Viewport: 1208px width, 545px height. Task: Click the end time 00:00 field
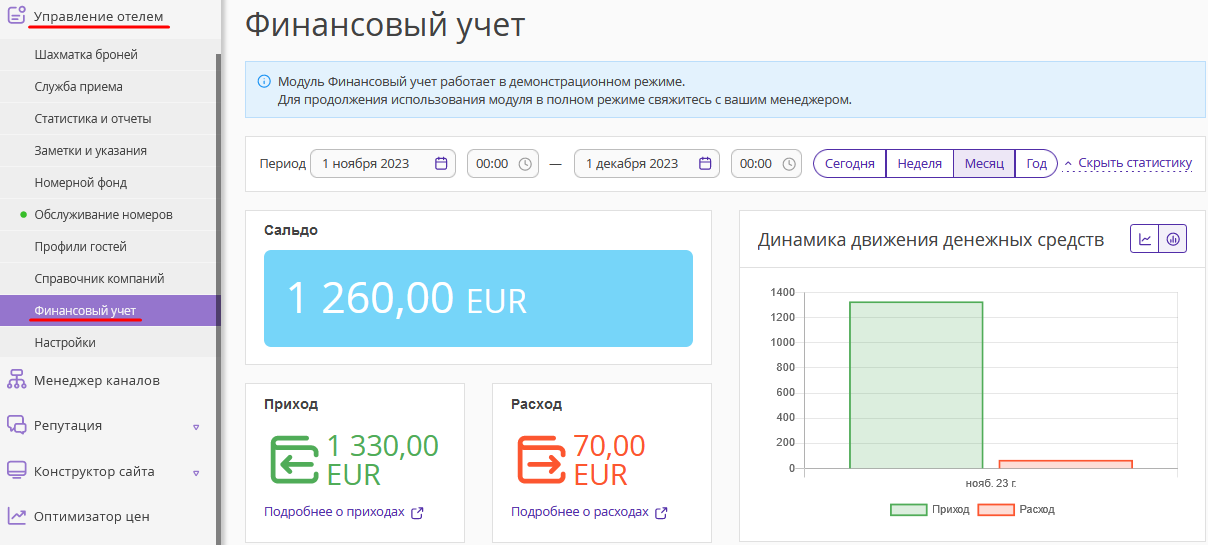click(x=766, y=164)
